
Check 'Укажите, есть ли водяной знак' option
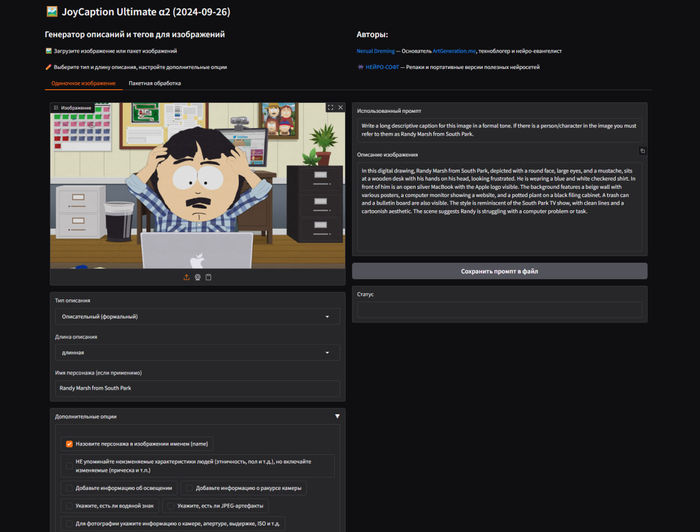pyautogui.click(x=70, y=506)
